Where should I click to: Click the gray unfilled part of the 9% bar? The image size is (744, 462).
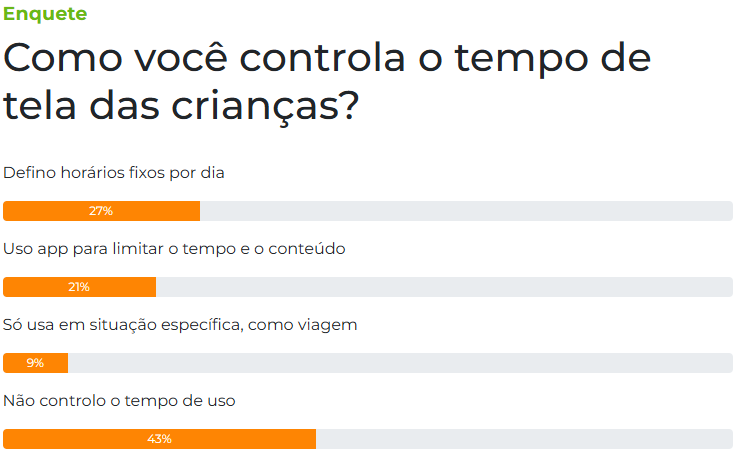click(400, 363)
